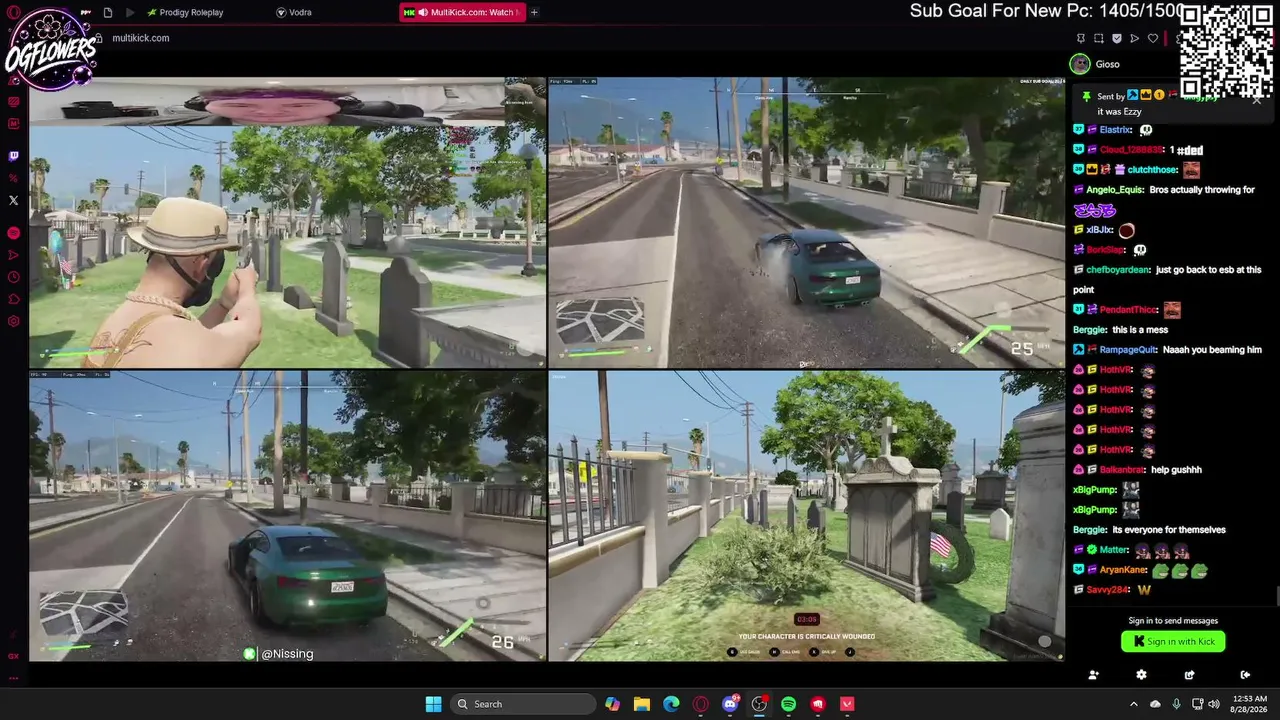Open the browser shield privacy protection icon

click(1116, 38)
